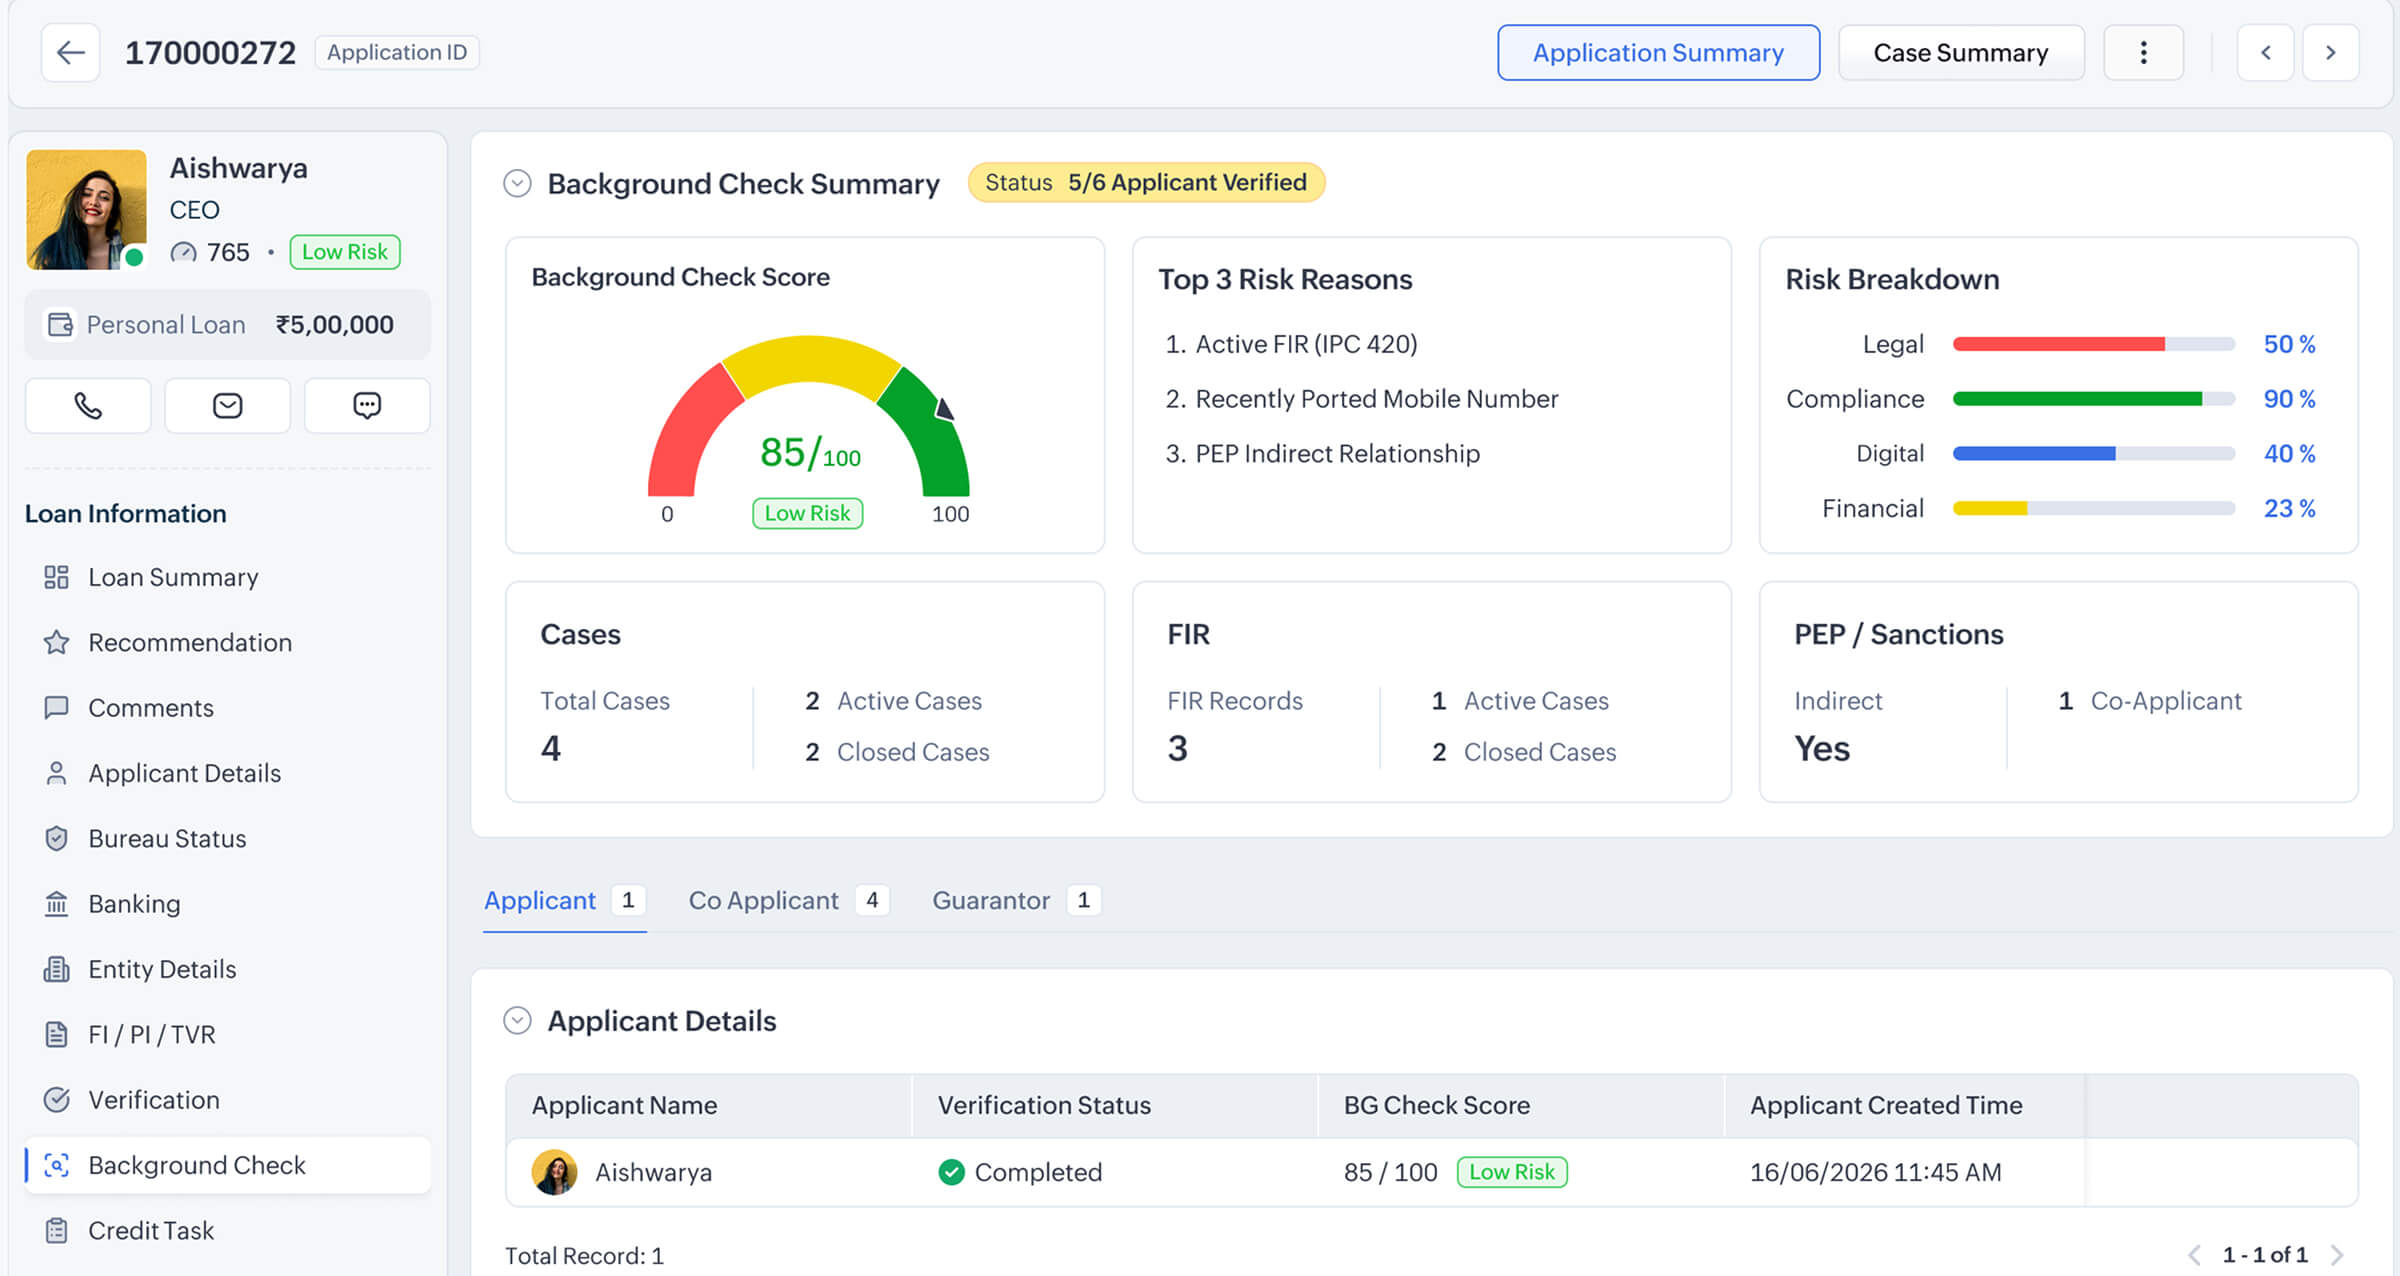This screenshot has height=1276, width=2400.
Task: Go to previous application with chevron
Action: click(2265, 52)
